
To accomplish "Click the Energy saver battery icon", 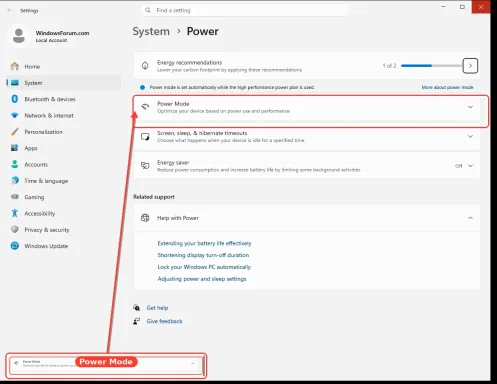I will pos(145,166).
